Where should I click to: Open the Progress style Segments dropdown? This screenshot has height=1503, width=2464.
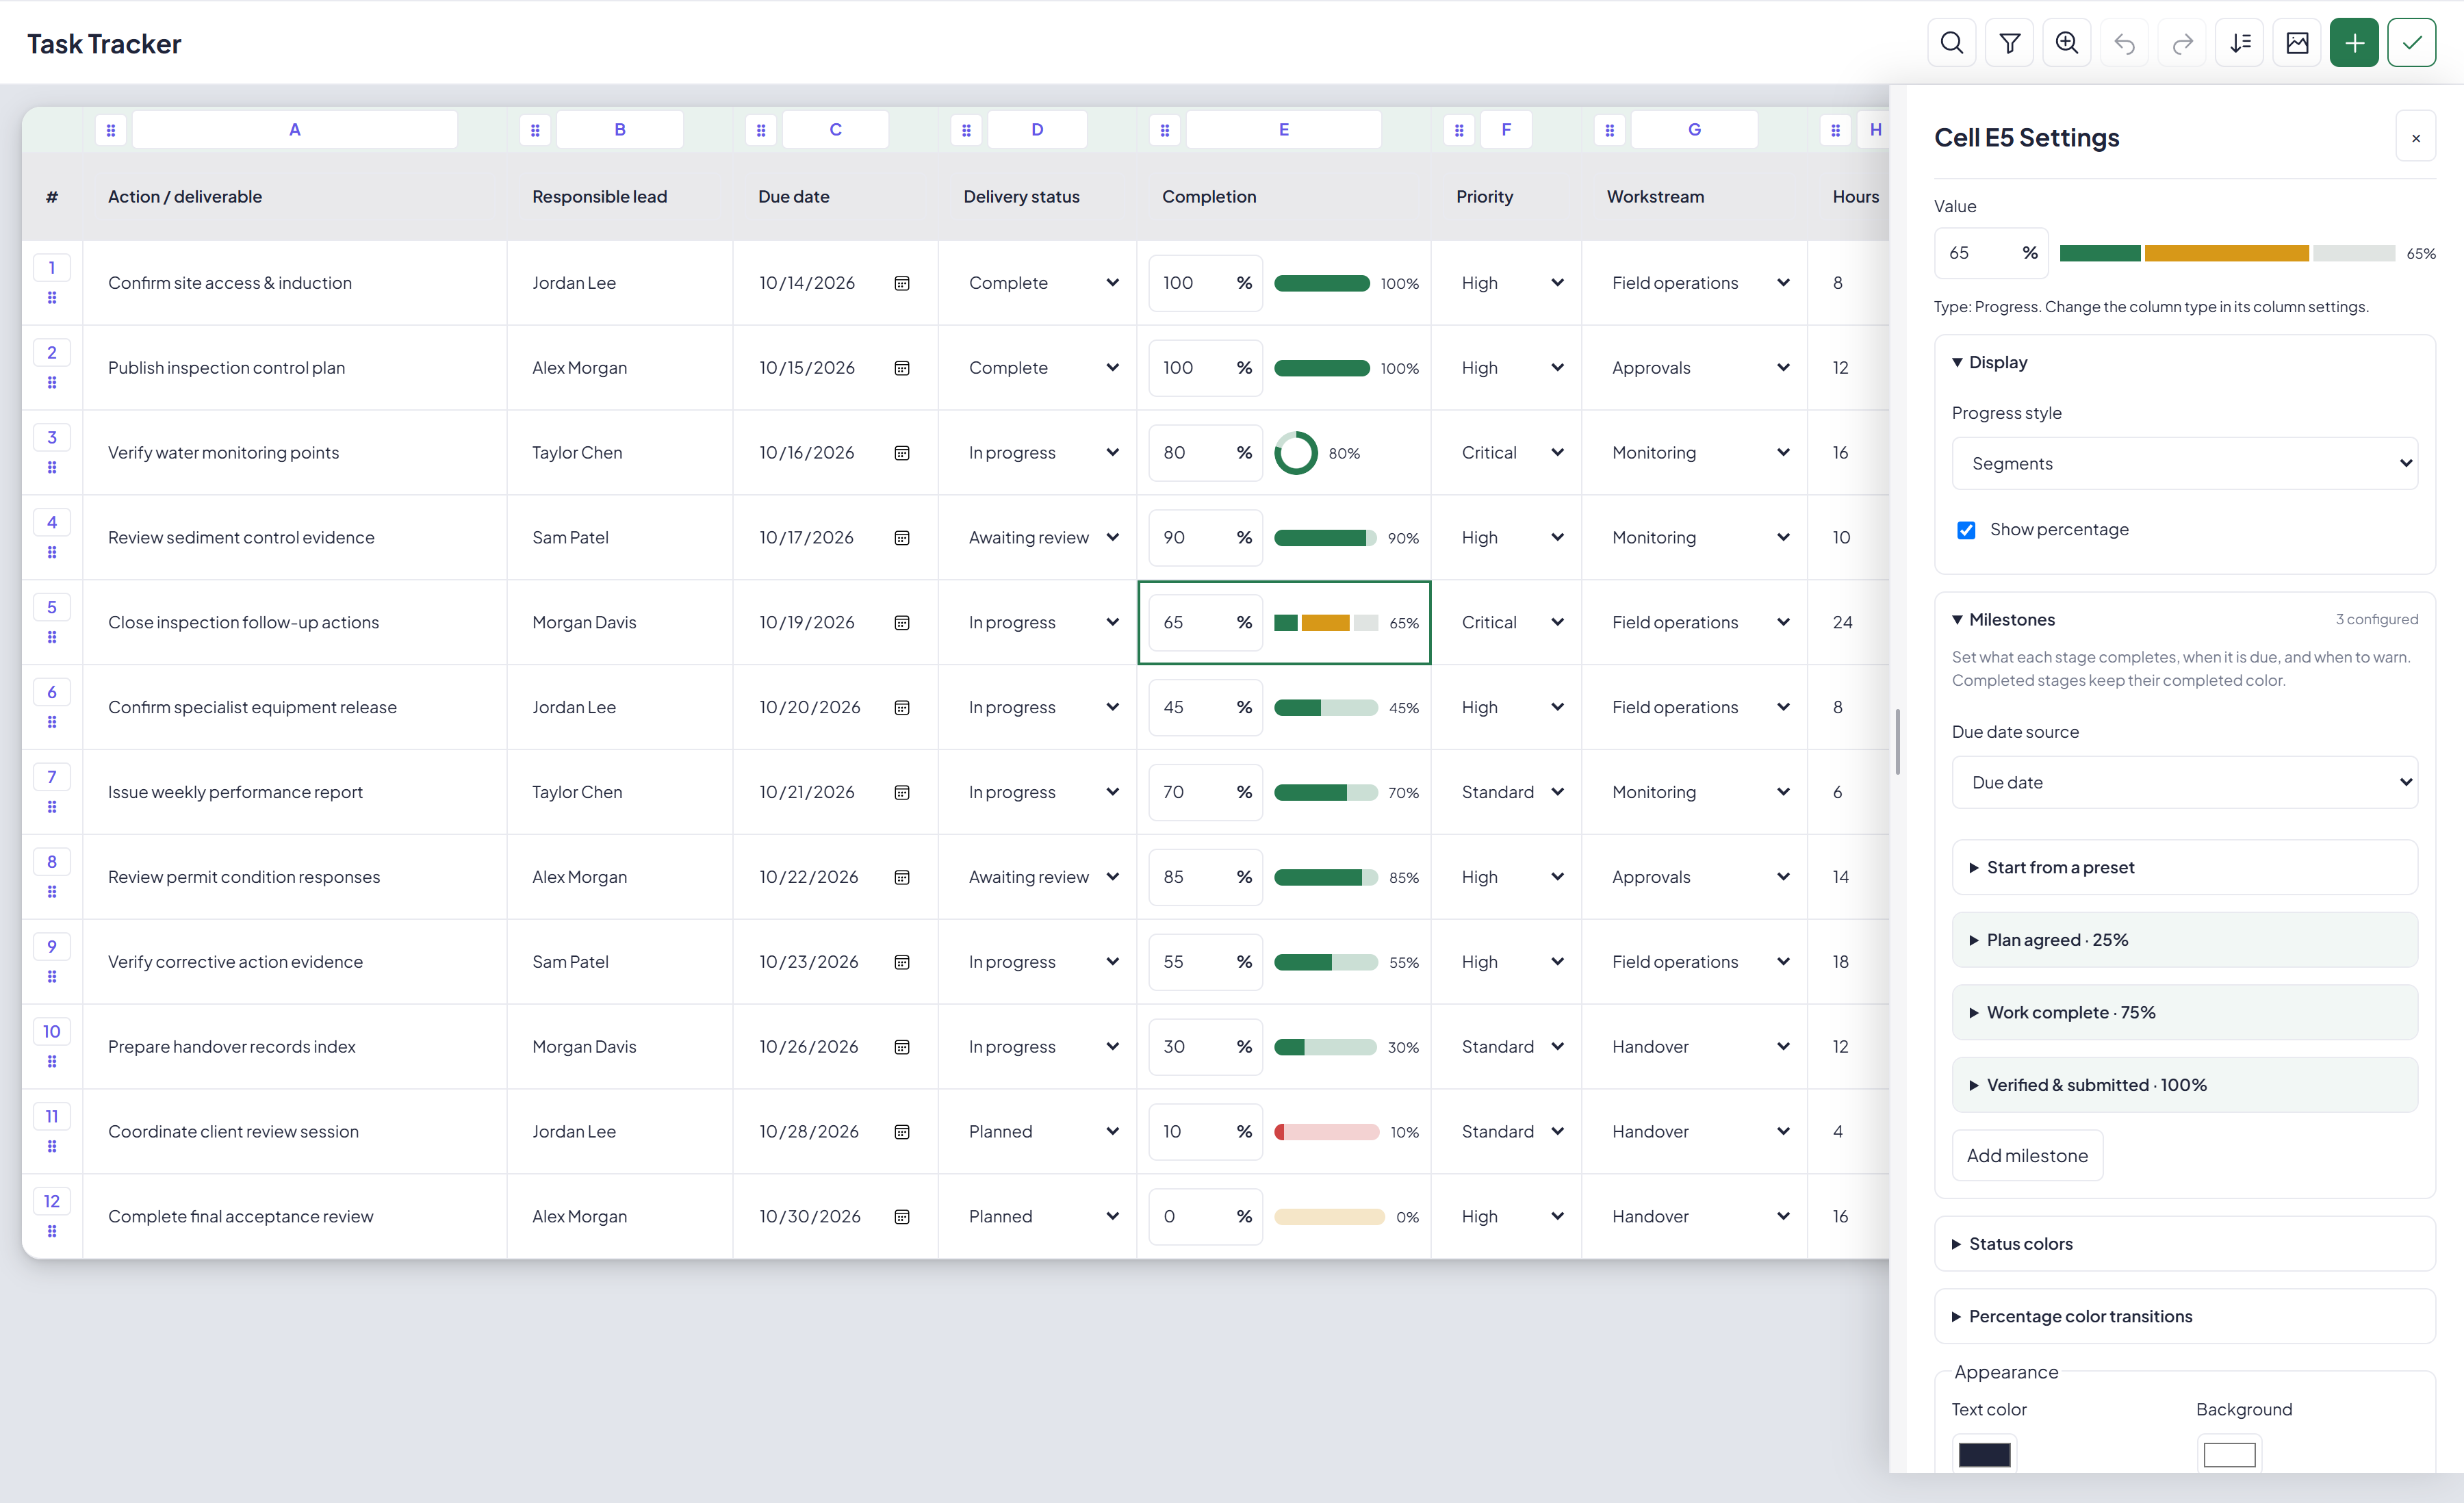[2185, 463]
